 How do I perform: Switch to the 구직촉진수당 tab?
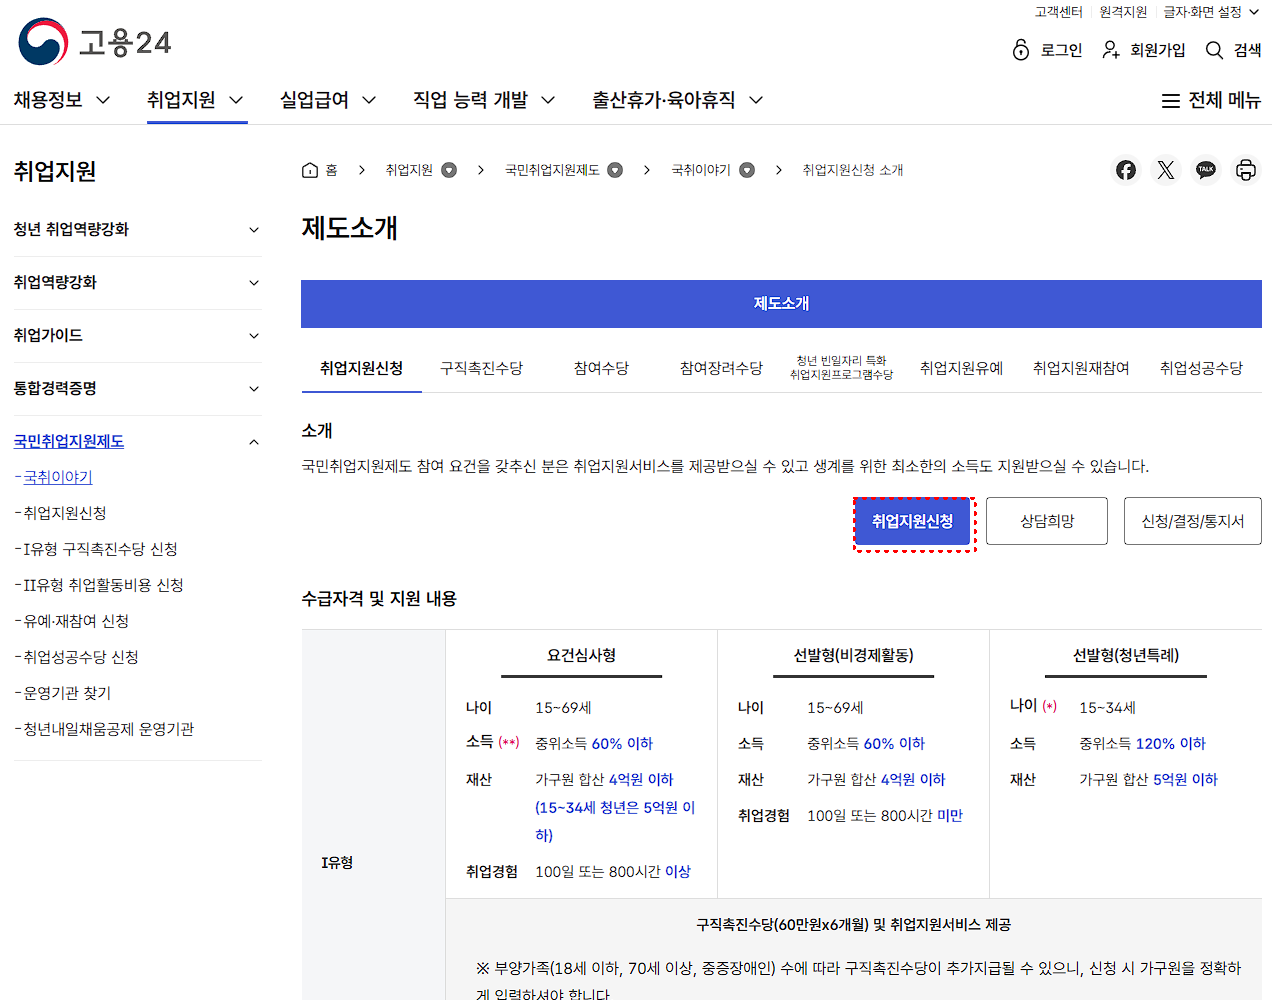click(x=481, y=368)
